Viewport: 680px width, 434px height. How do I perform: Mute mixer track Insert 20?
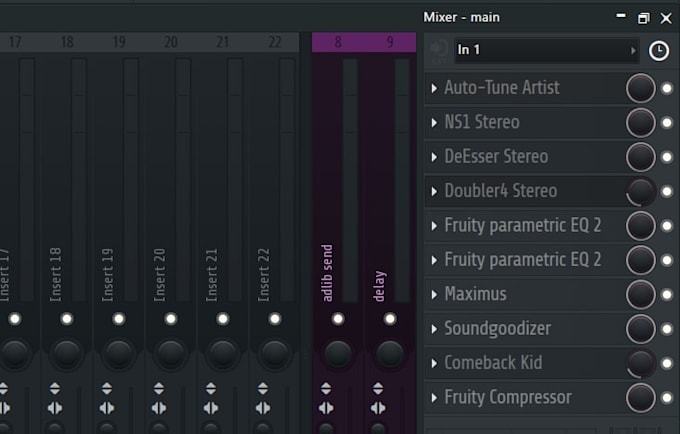[171, 319]
